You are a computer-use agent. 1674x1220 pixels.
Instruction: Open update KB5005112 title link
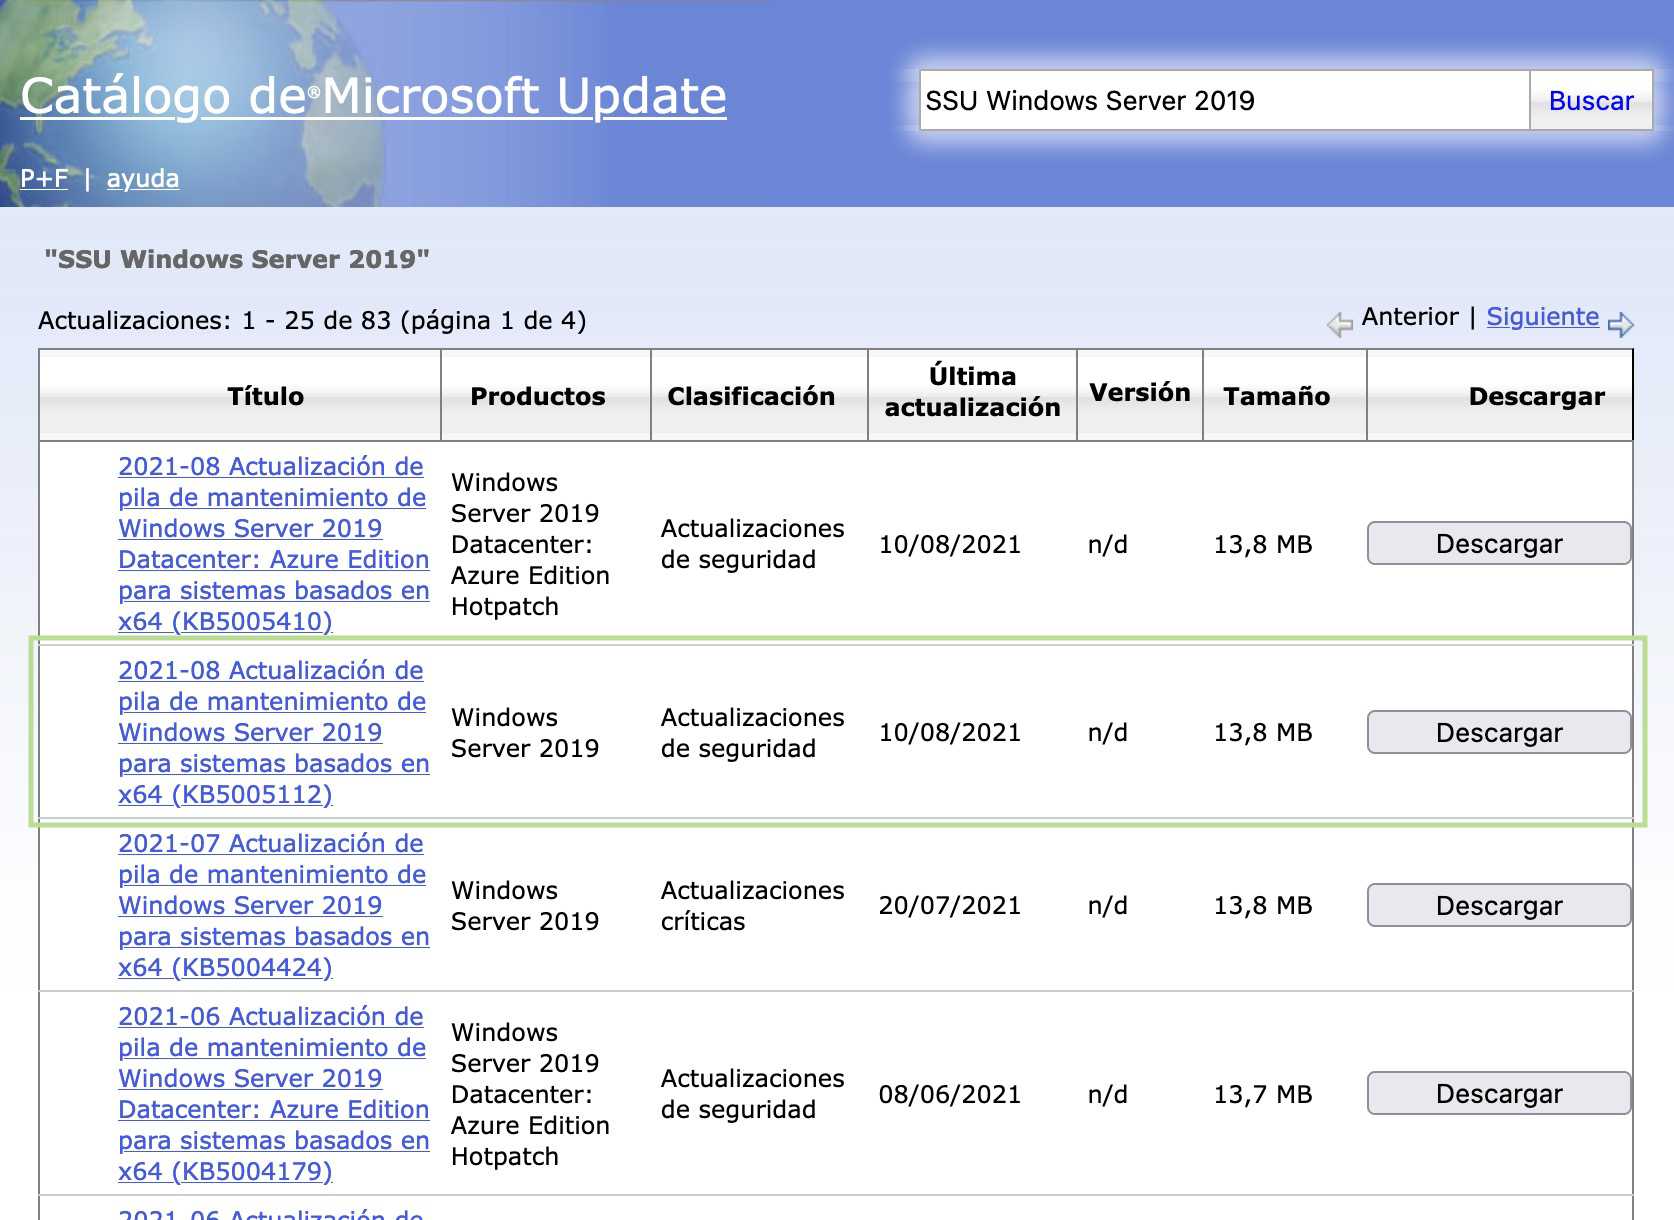[x=273, y=732]
